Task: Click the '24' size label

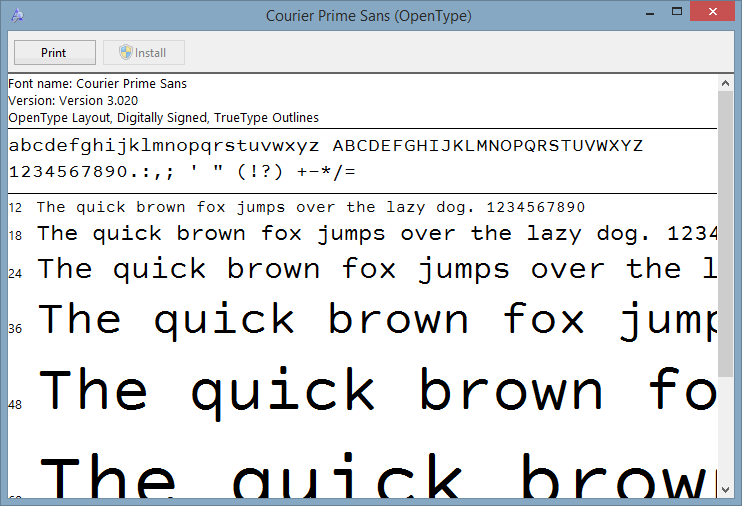Action: pyautogui.click(x=15, y=274)
